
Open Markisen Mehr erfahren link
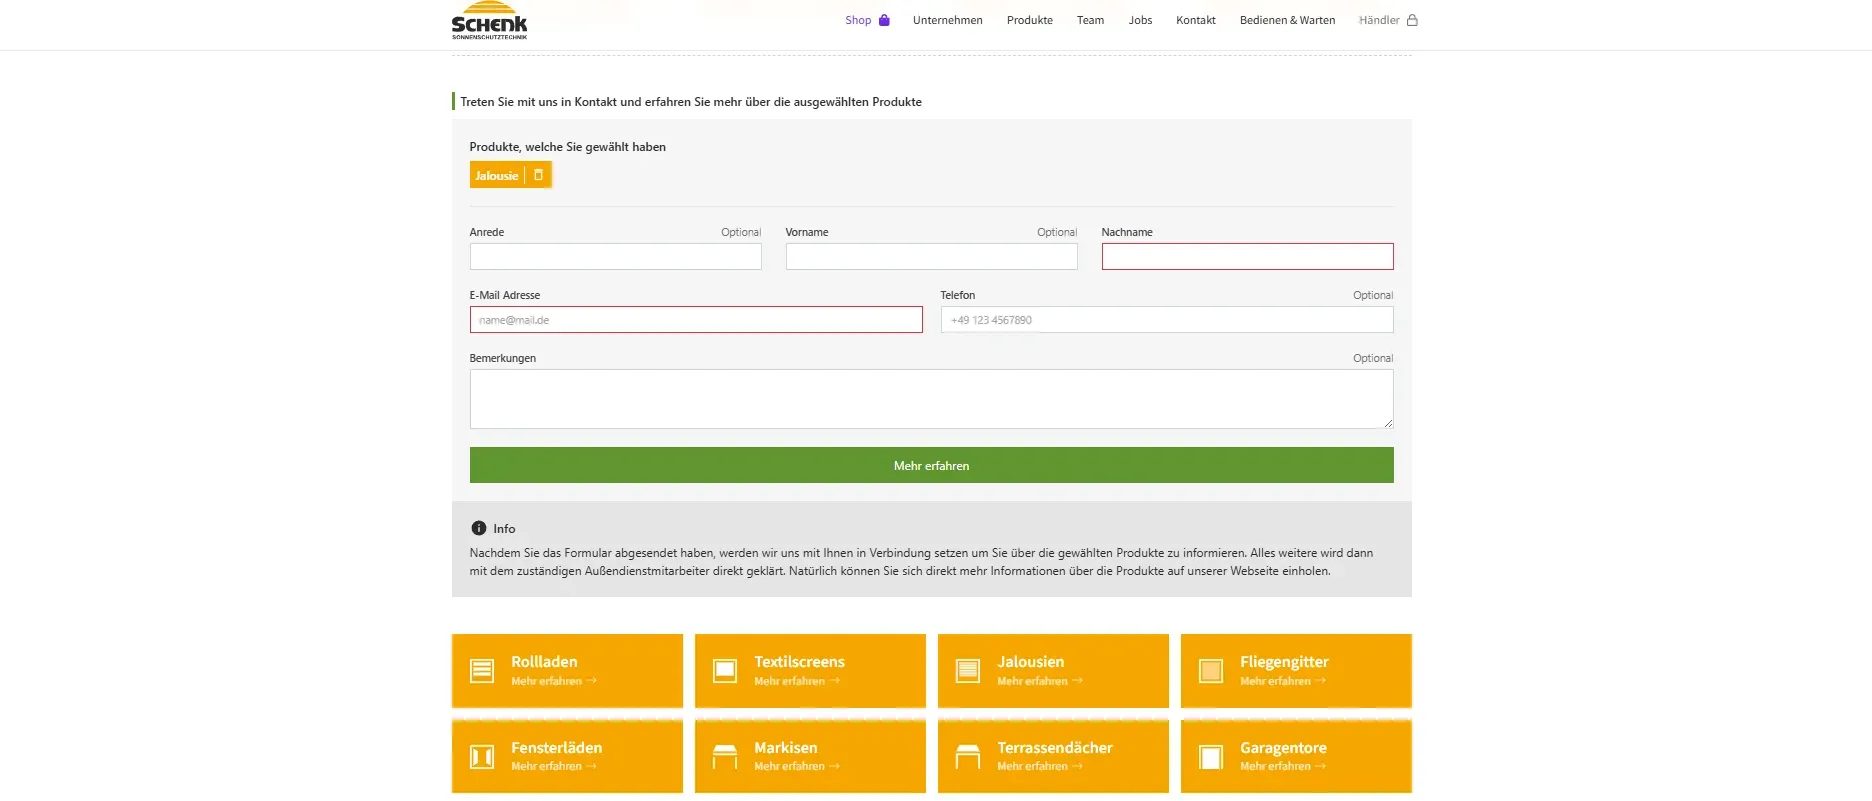[797, 766]
